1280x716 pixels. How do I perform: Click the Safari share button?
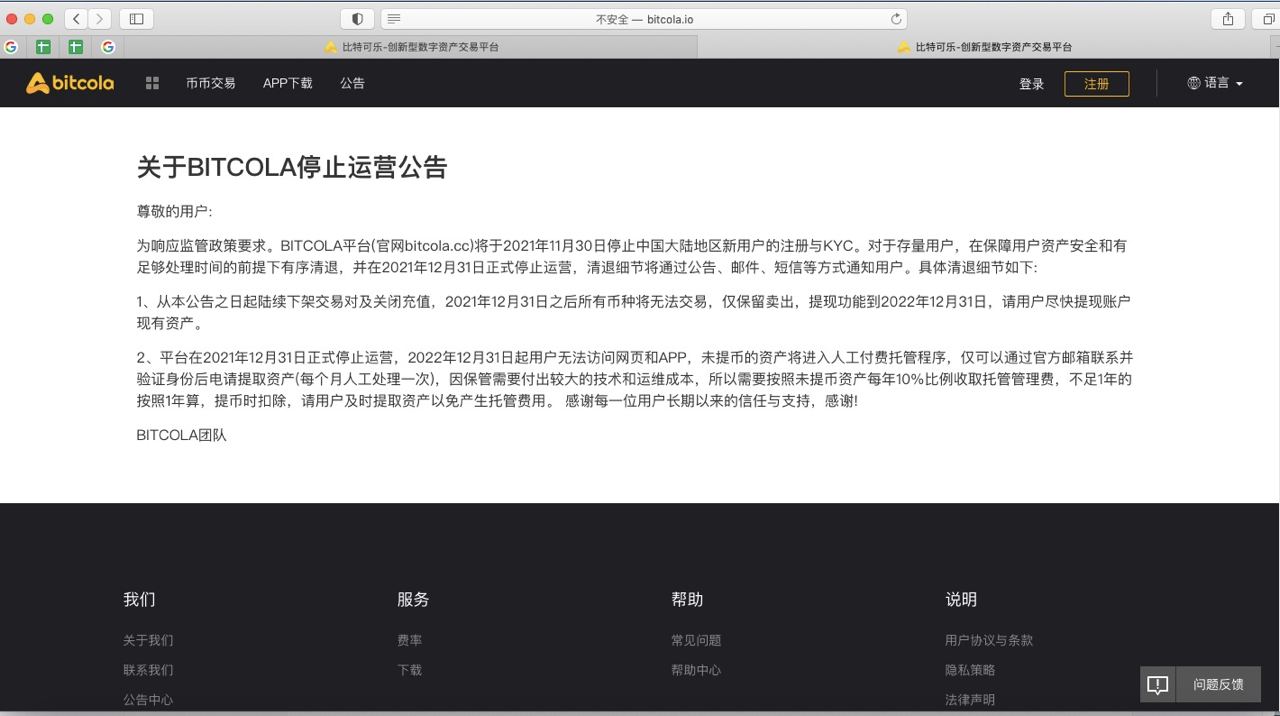(1228, 18)
